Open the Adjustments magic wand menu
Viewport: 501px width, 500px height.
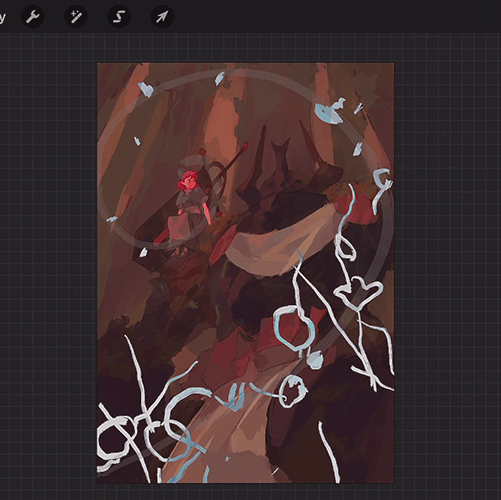click(x=76, y=16)
